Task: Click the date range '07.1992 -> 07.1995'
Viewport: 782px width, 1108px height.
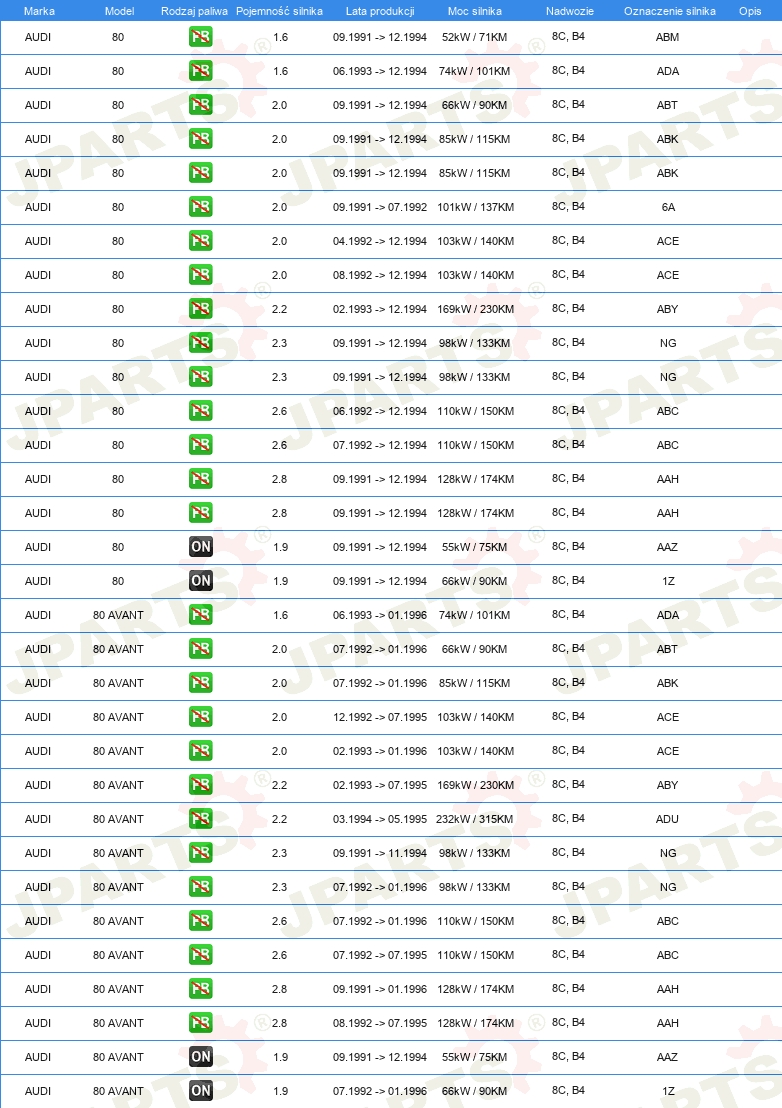Action: click(380, 955)
